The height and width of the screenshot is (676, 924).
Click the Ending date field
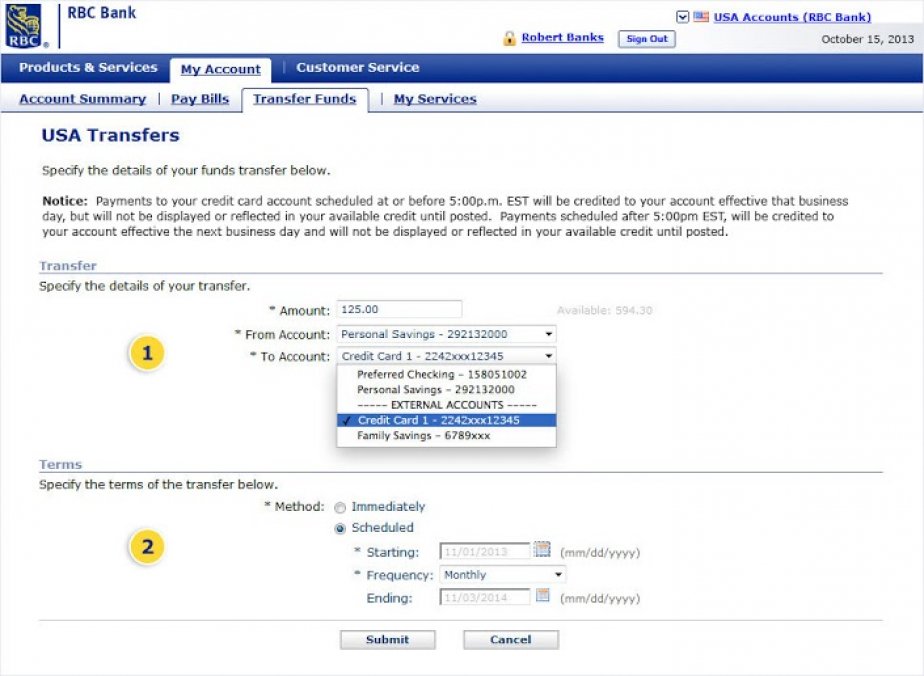coord(484,597)
